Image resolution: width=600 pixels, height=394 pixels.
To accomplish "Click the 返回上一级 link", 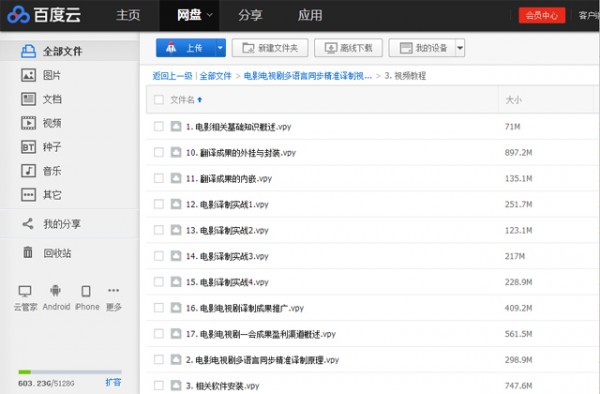I will (172, 76).
